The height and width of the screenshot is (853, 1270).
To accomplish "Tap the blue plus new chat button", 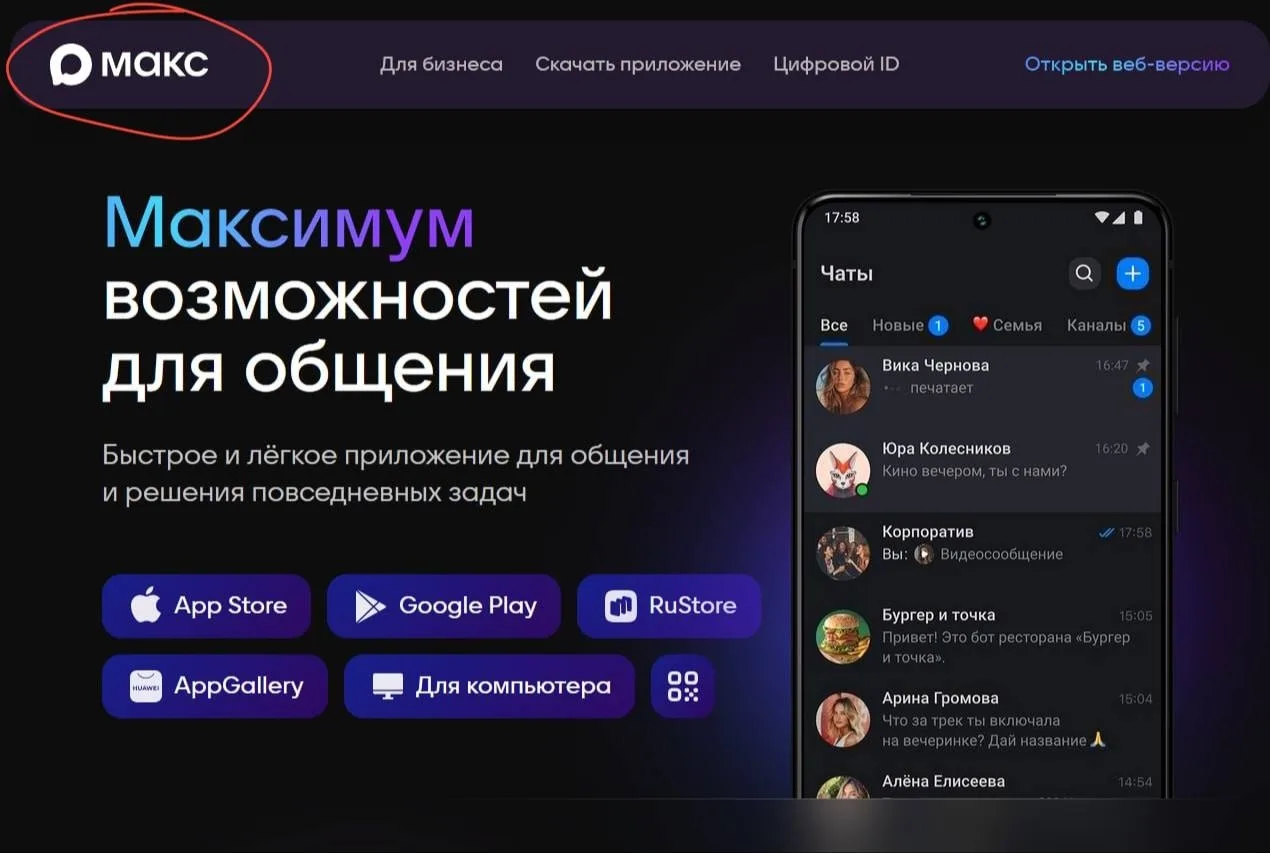I will tap(1133, 273).
